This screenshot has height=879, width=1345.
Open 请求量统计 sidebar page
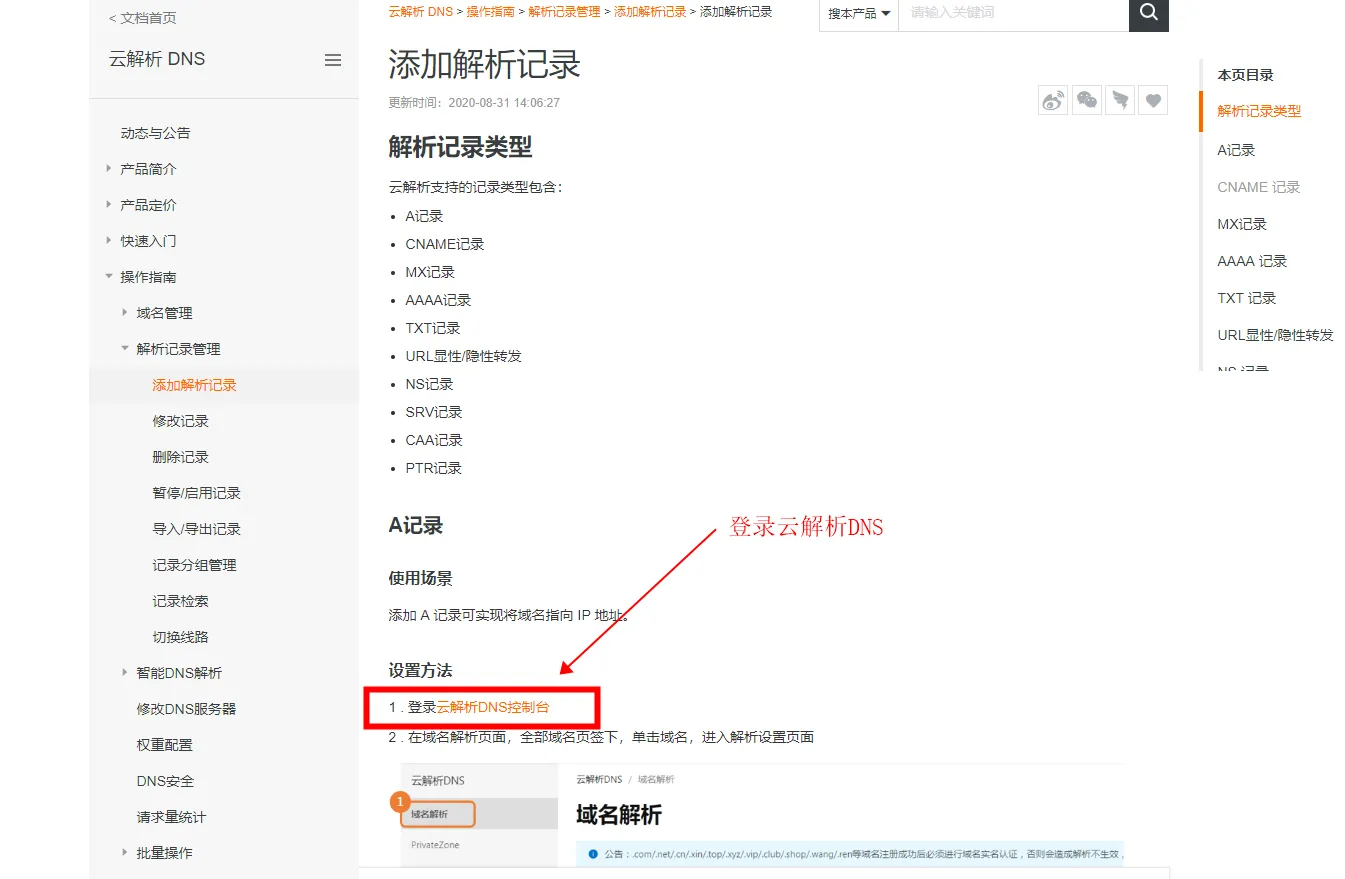[x=171, y=817]
